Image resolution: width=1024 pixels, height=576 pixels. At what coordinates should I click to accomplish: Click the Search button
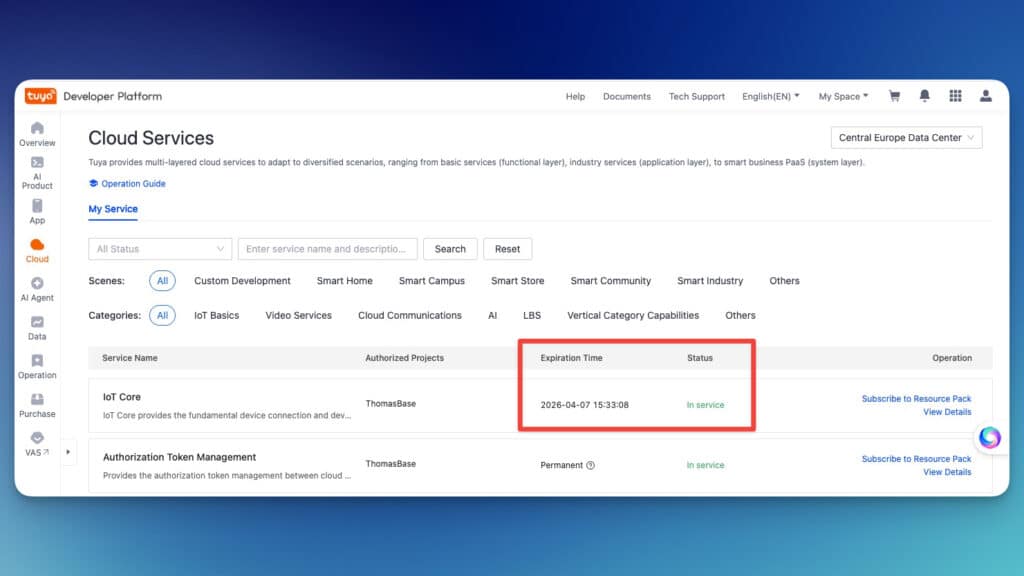[x=450, y=249]
